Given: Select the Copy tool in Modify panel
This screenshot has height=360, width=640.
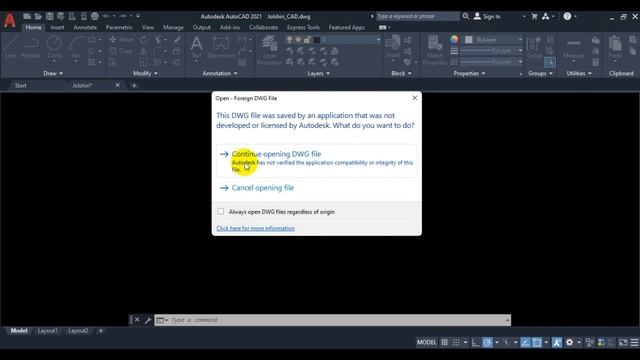Looking at the screenshot, I should pos(121,51).
